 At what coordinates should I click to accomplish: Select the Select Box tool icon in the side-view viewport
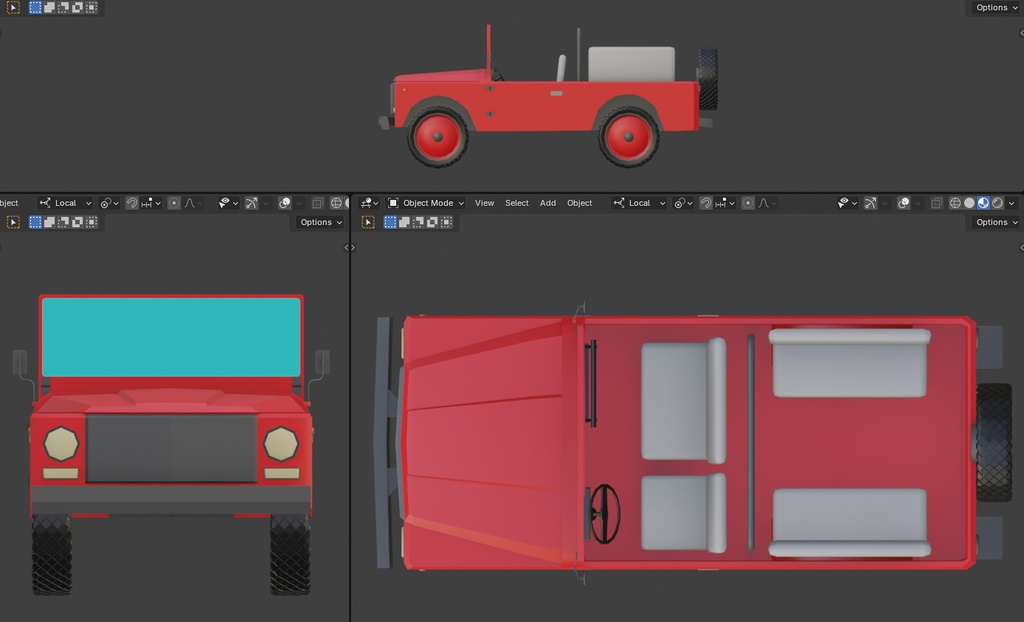click(x=13, y=8)
